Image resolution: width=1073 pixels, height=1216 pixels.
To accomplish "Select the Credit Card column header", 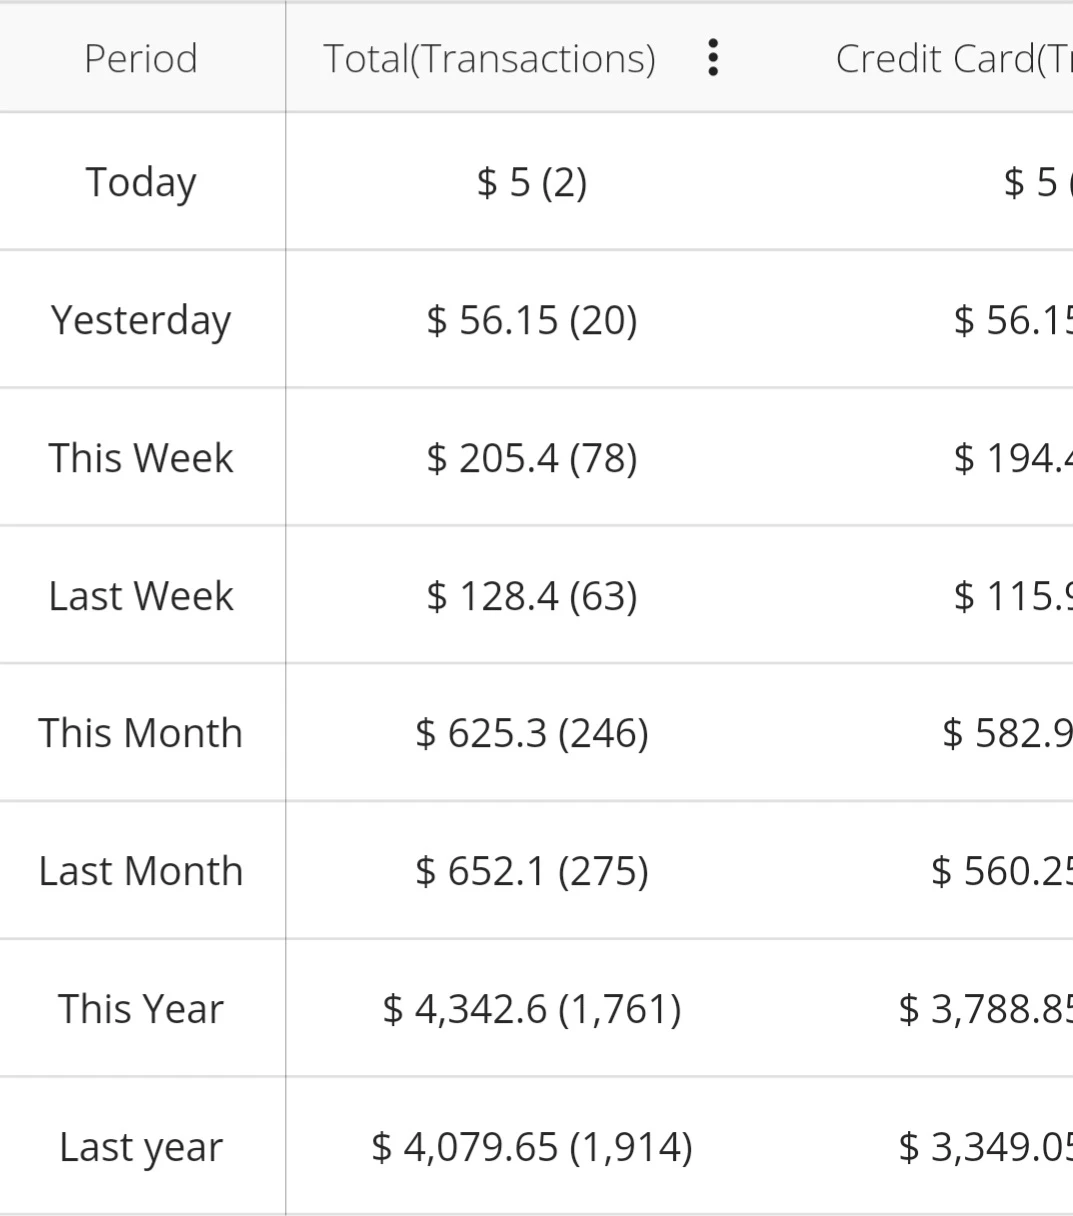I will 953,59.
